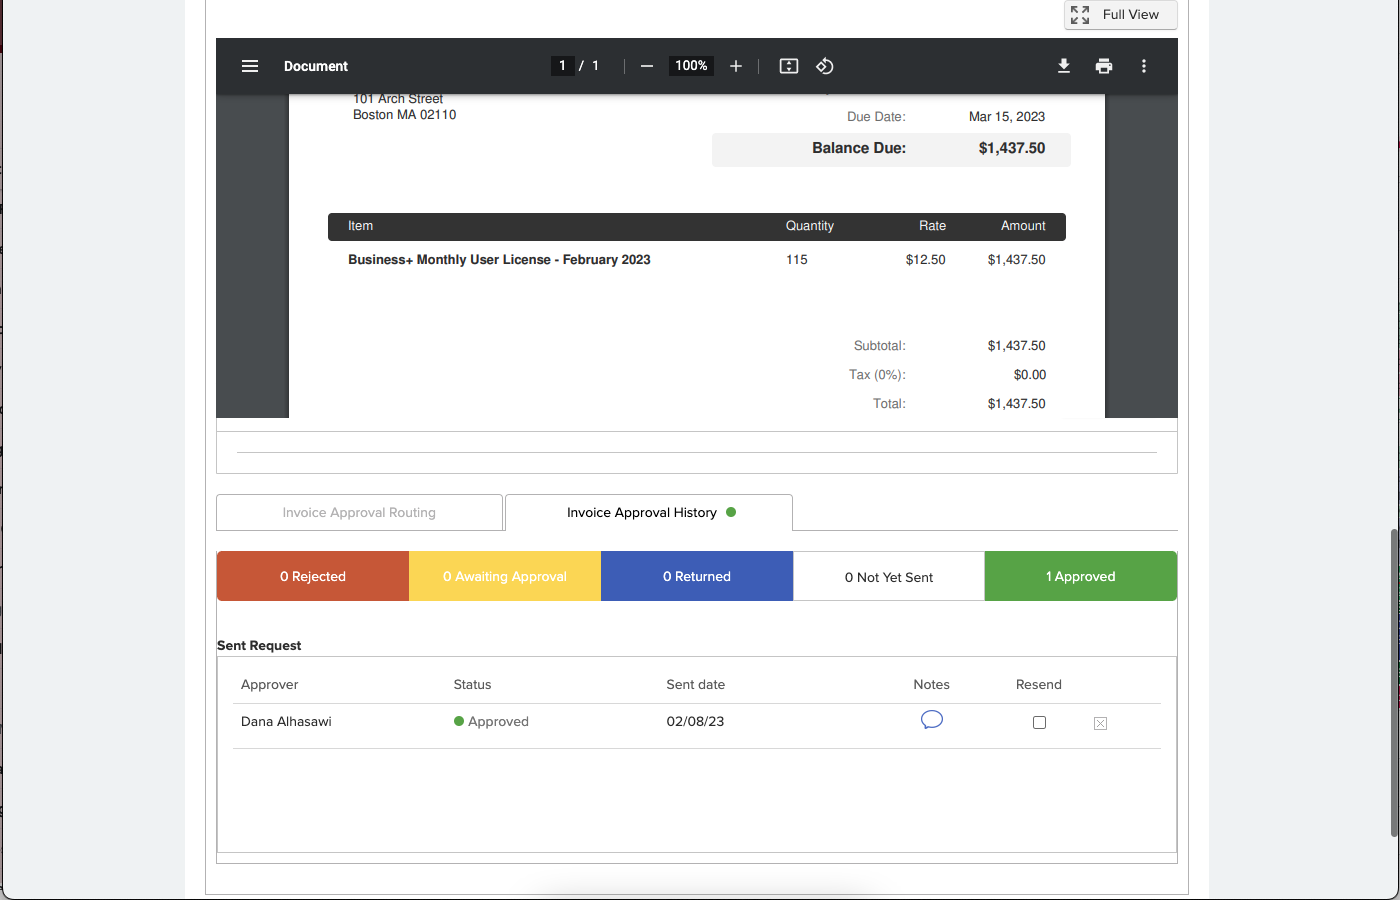
Task: Check Resend box for Dana Alhasawi
Action: coord(1039,722)
